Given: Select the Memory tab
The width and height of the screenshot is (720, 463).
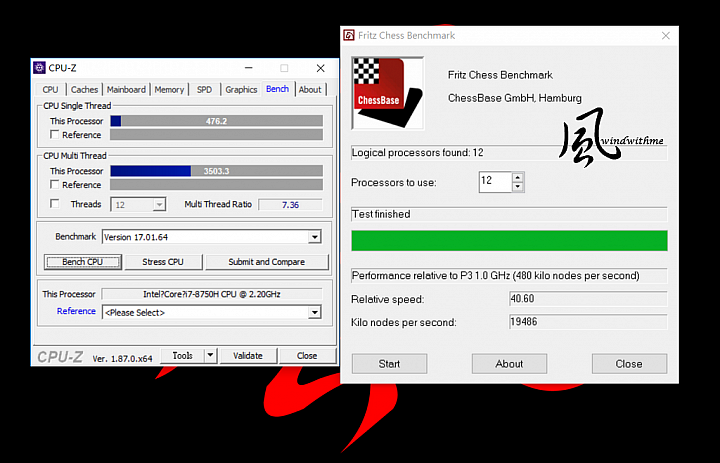Looking at the screenshot, I should coord(169,90).
